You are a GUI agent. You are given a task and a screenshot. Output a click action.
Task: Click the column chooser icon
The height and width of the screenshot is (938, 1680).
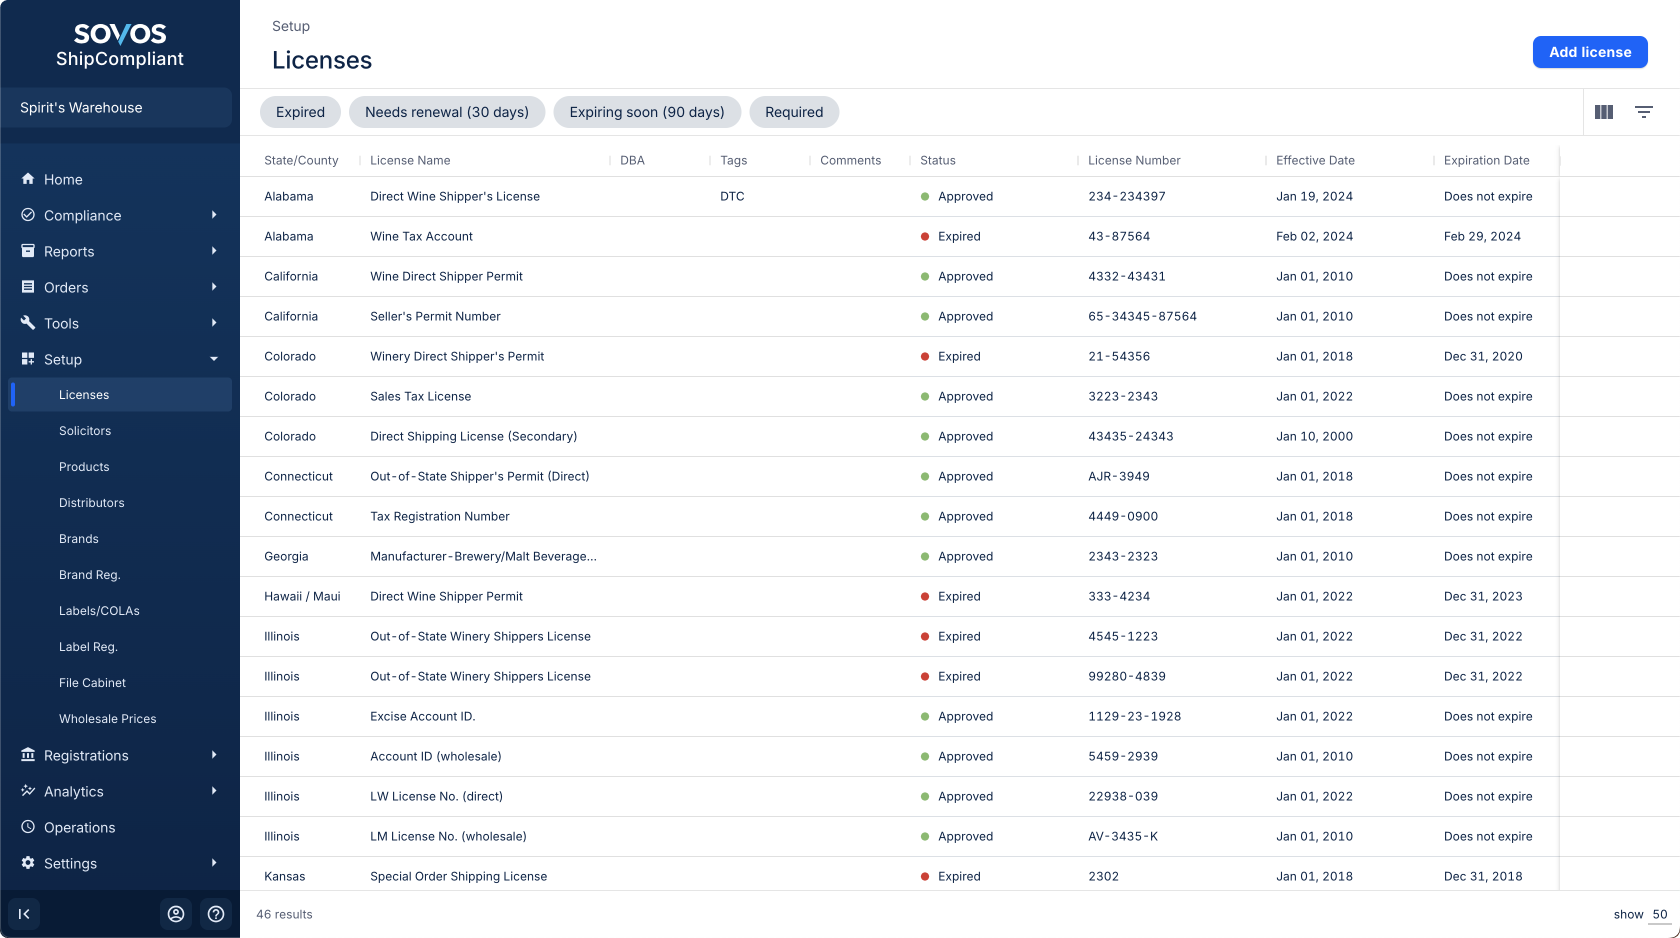coord(1604,112)
